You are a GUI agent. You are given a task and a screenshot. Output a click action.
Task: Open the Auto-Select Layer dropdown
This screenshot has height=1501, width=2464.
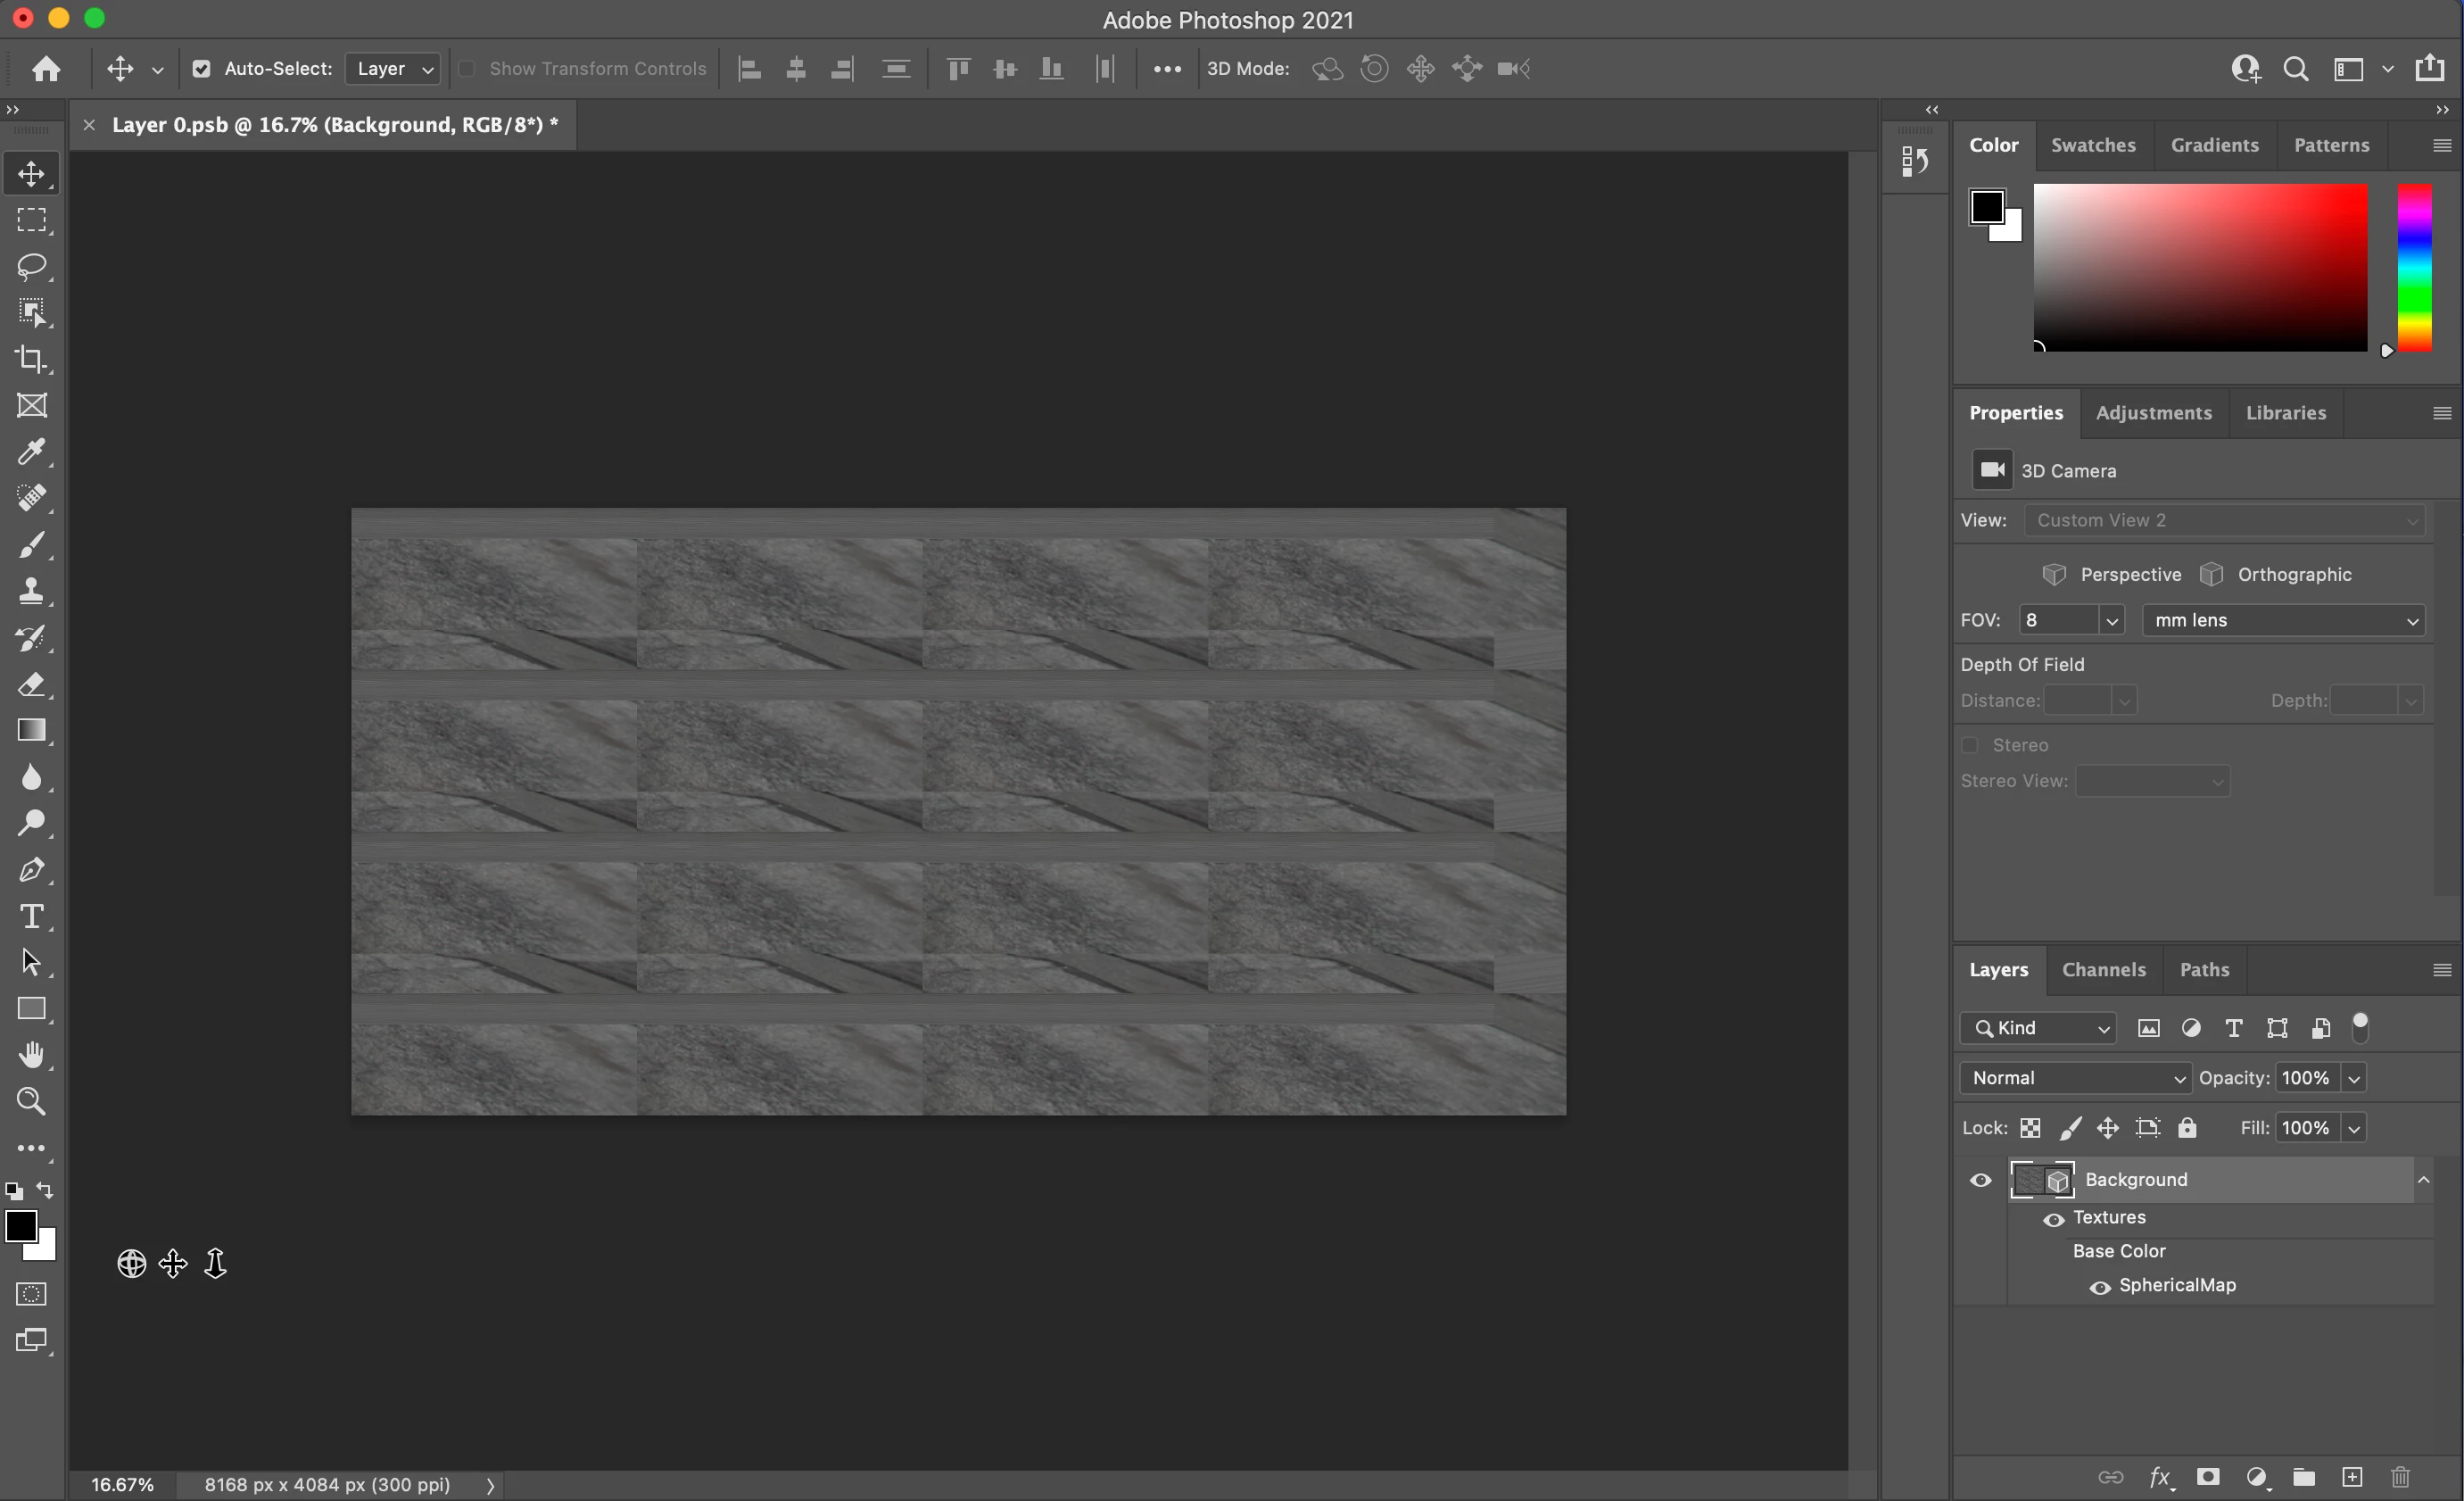pyautogui.click(x=393, y=69)
